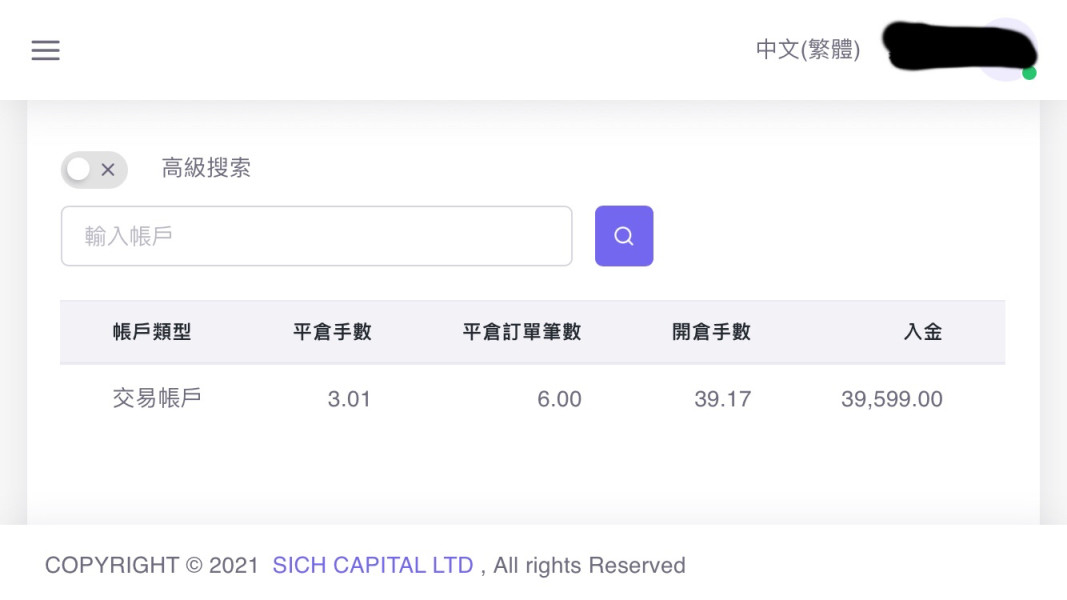Click the COPYRIGHT © 2021 footer text
The image size is (1067, 600).
(152, 566)
